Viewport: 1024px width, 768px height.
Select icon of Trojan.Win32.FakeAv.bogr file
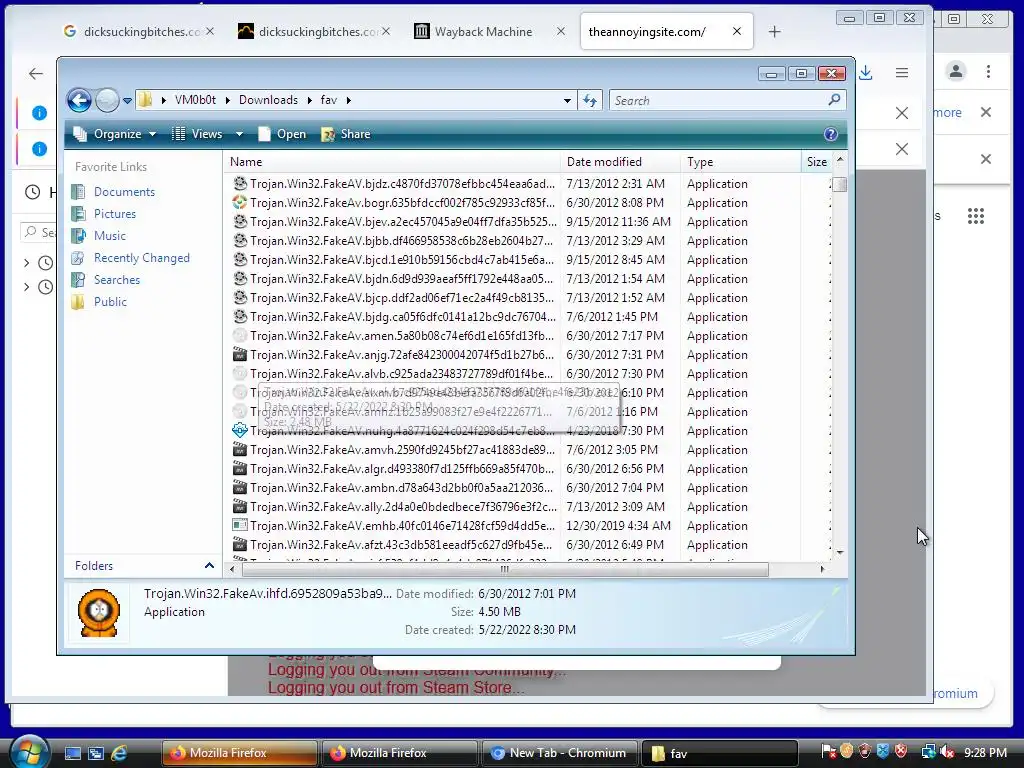[x=240, y=202]
